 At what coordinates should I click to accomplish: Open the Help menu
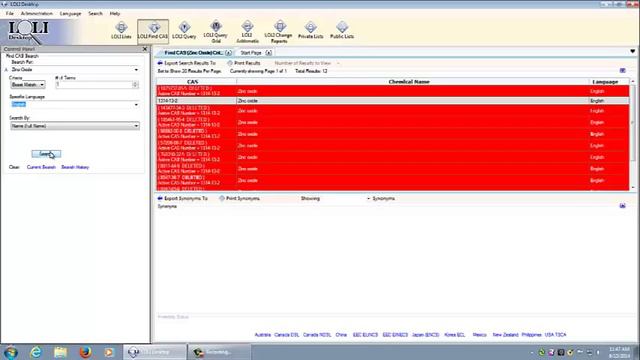point(115,13)
